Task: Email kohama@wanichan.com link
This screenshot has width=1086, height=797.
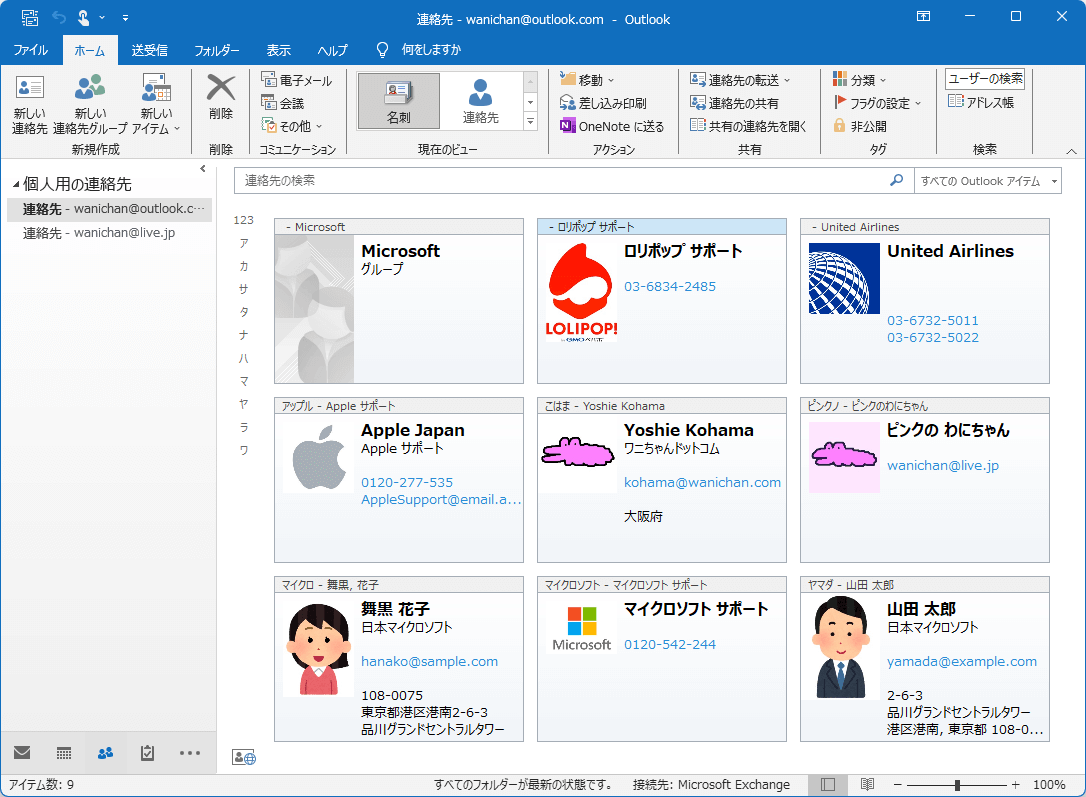Action: point(702,483)
